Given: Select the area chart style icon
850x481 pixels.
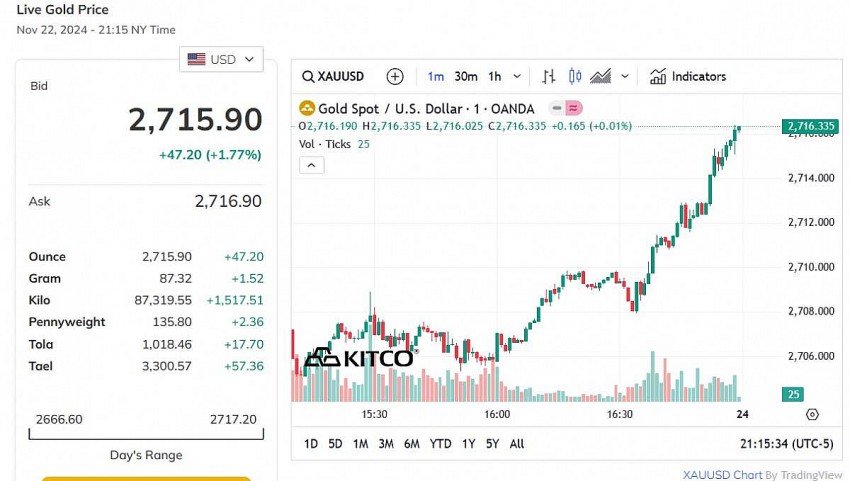Looking at the screenshot, I should tap(601, 77).
